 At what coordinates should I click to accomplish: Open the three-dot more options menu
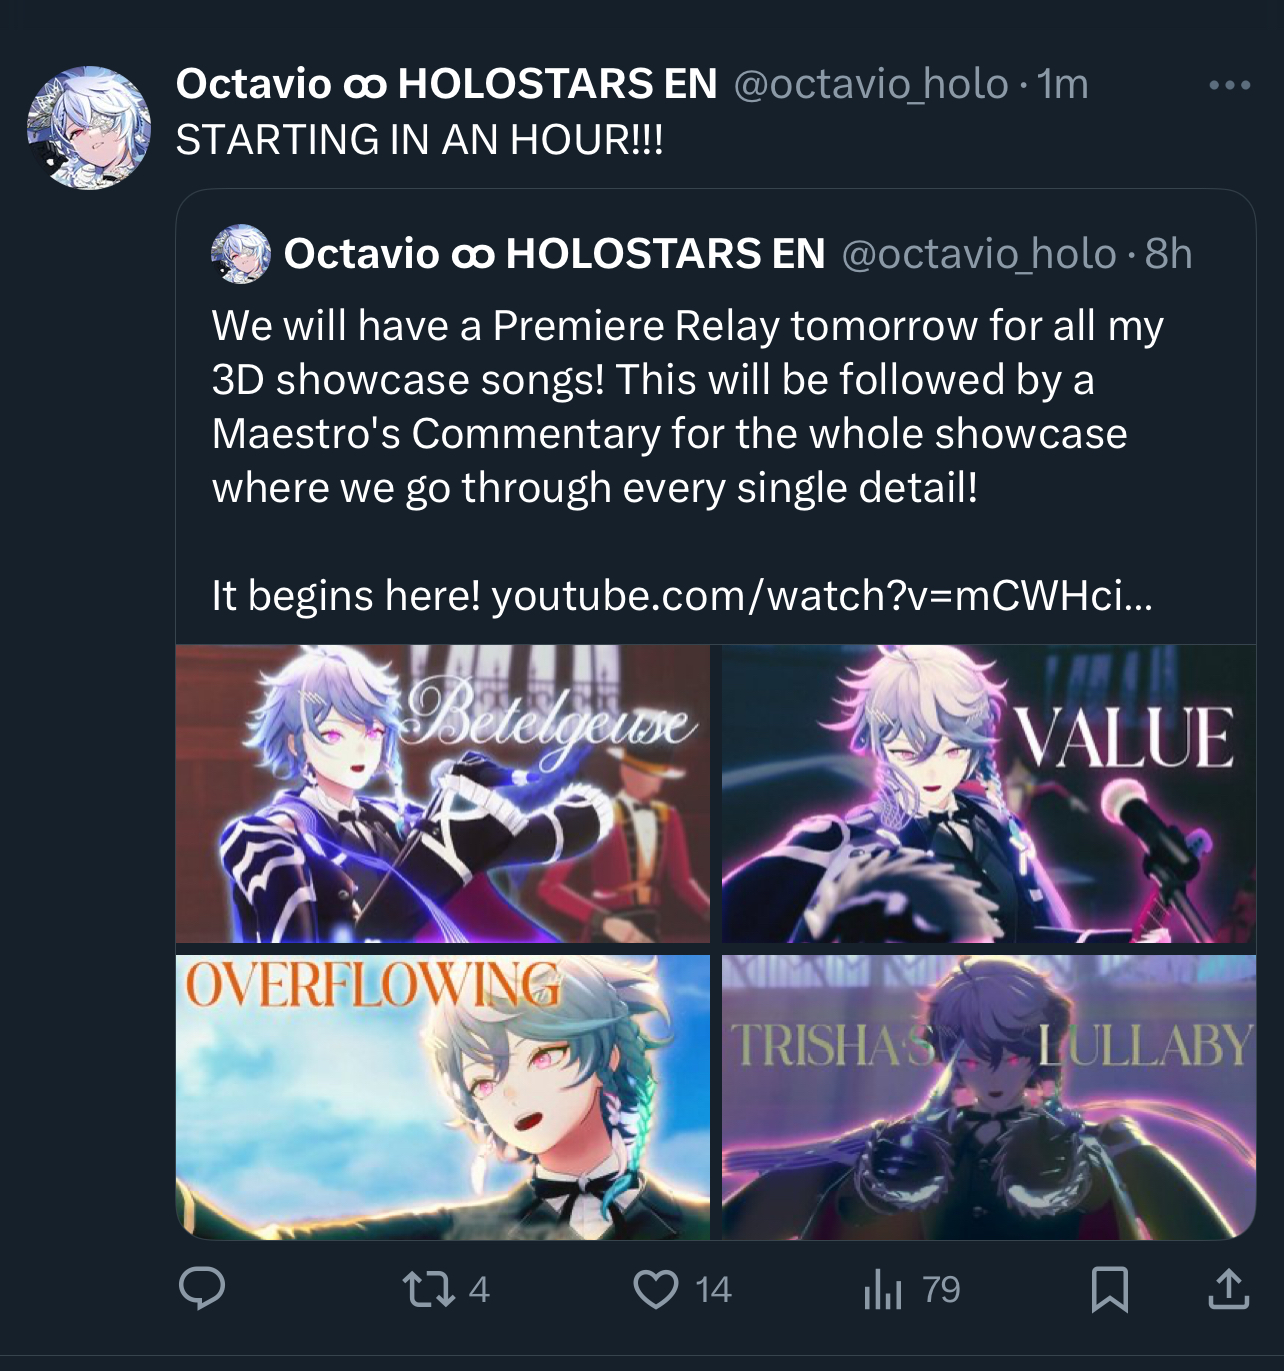pyautogui.click(x=1229, y=85)
